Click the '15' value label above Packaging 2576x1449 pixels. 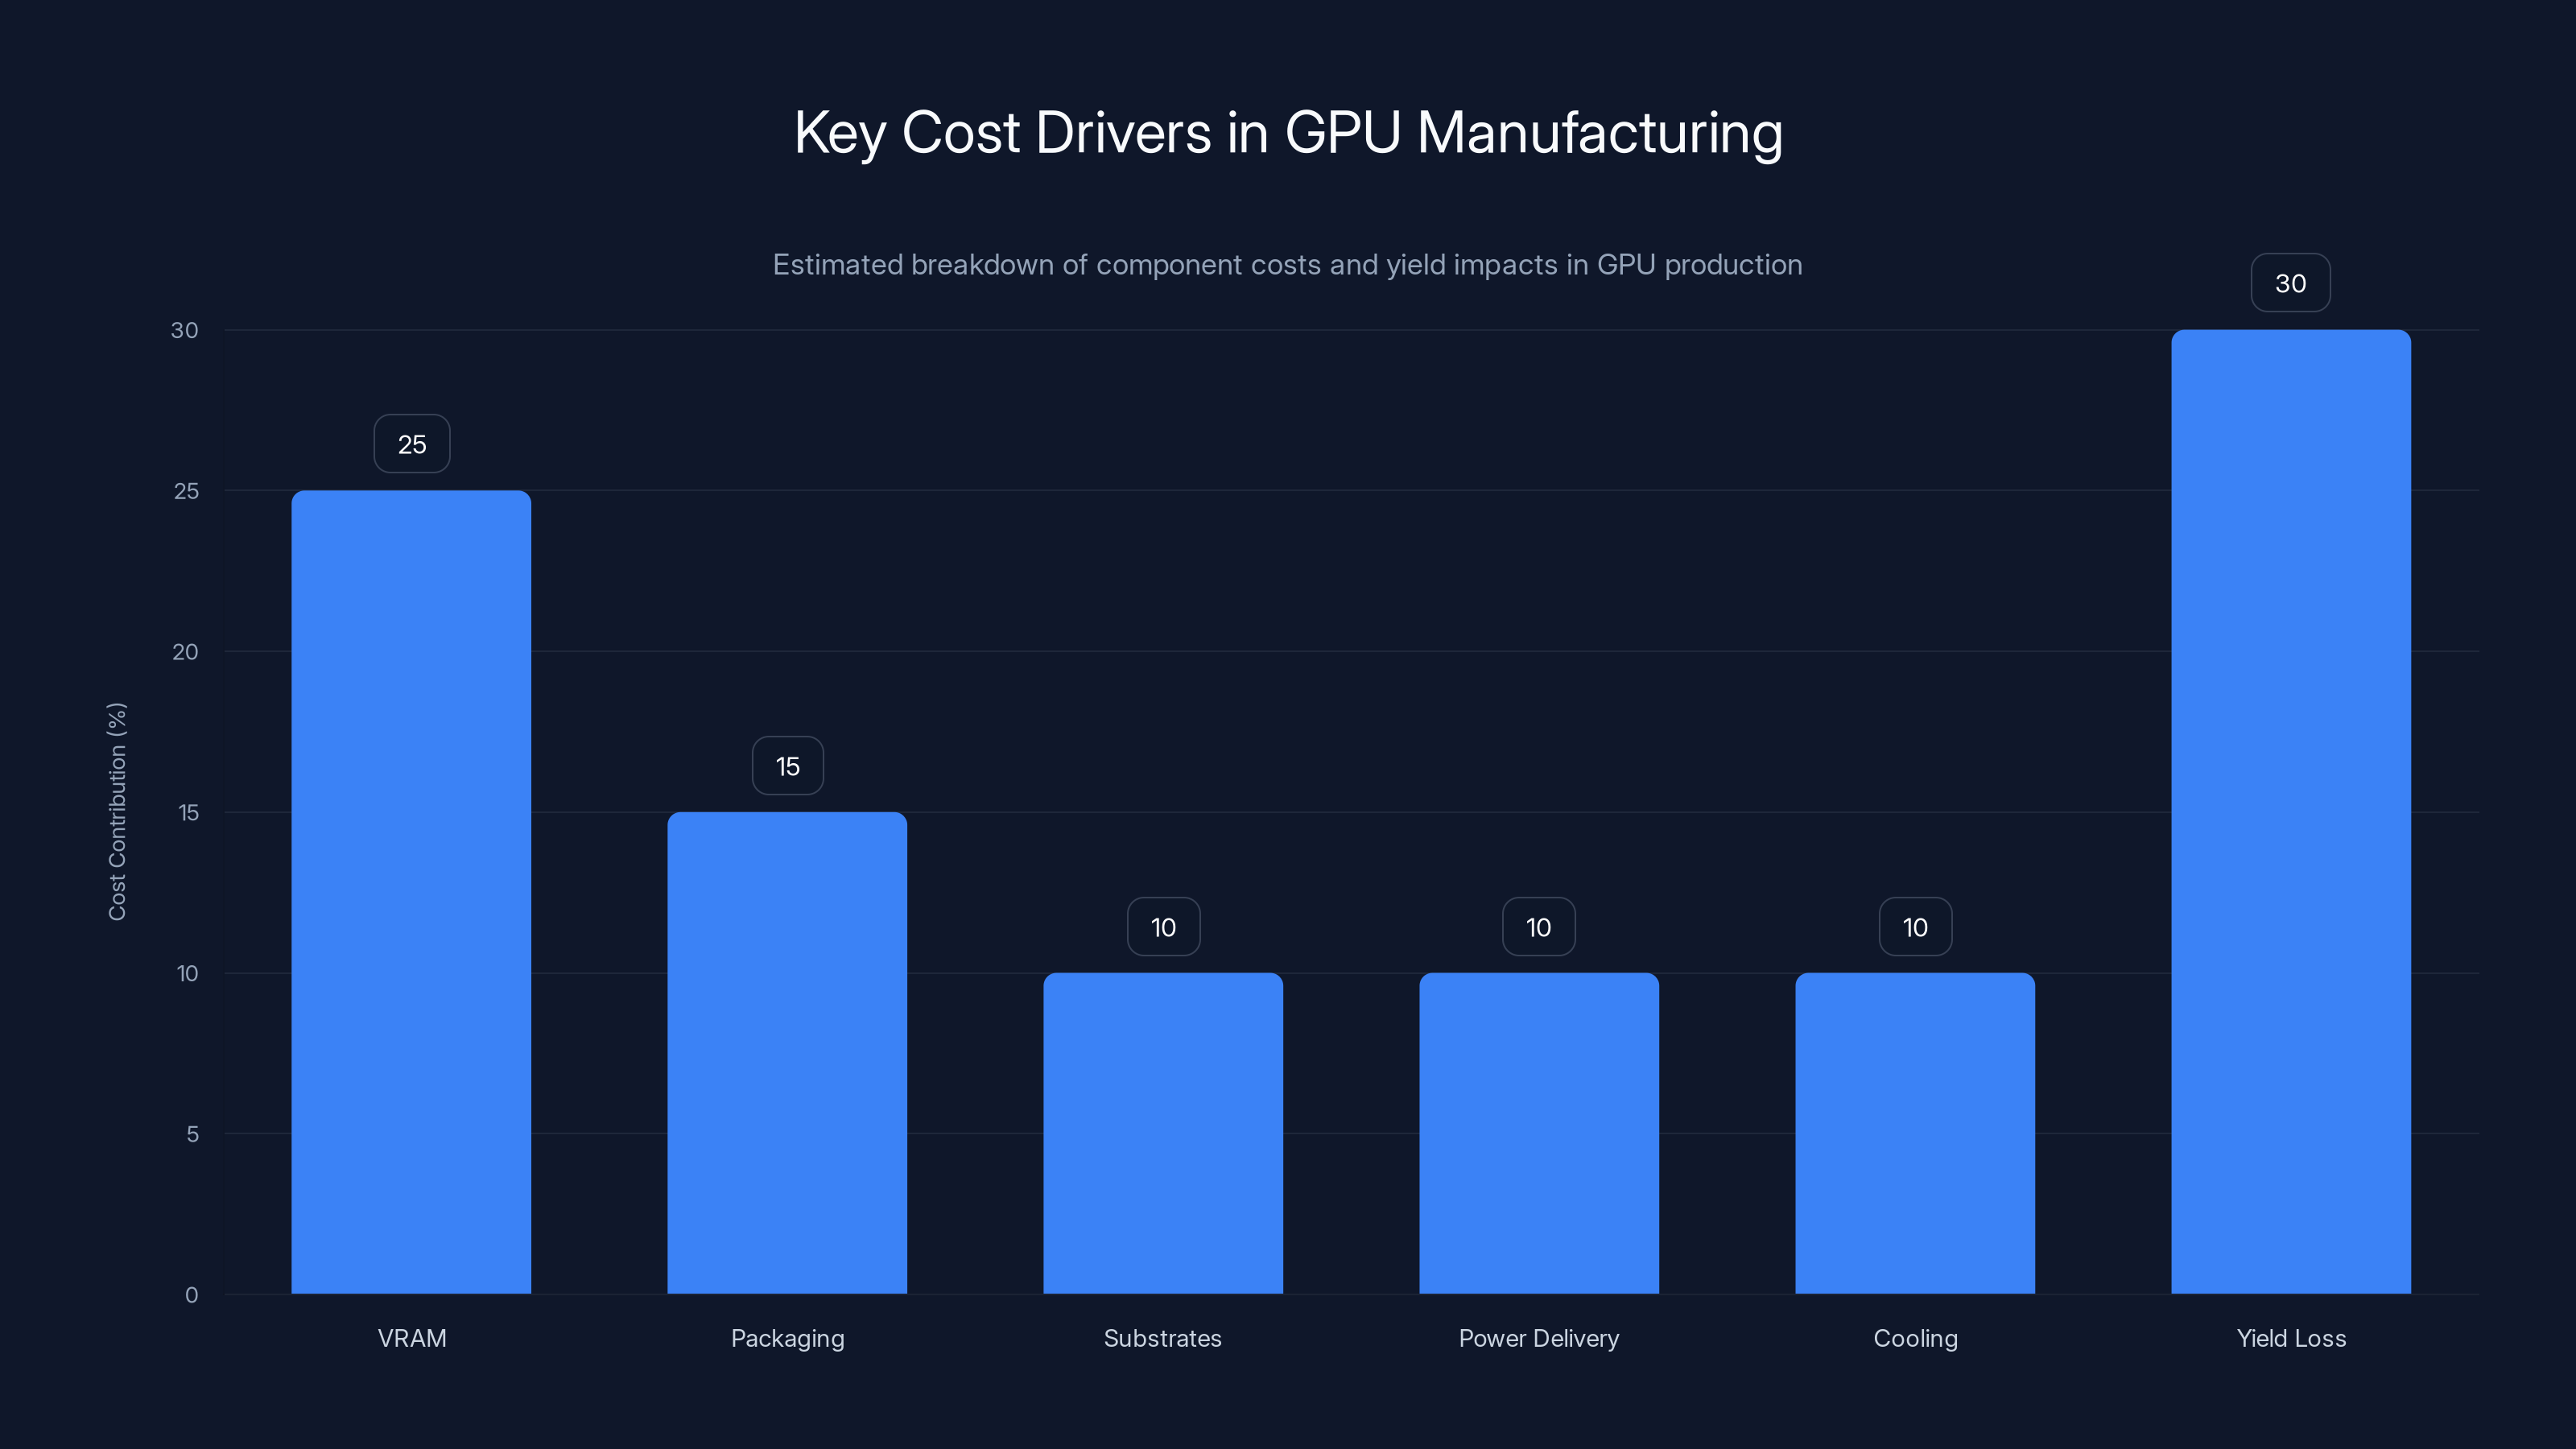[788, 766]
